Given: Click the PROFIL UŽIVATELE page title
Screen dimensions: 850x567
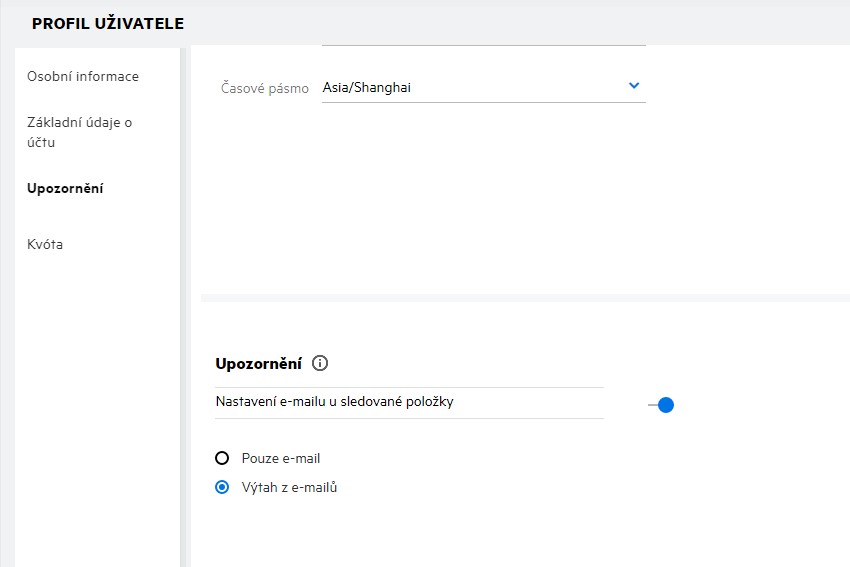Looking at the screenshot, I should 108,24.
